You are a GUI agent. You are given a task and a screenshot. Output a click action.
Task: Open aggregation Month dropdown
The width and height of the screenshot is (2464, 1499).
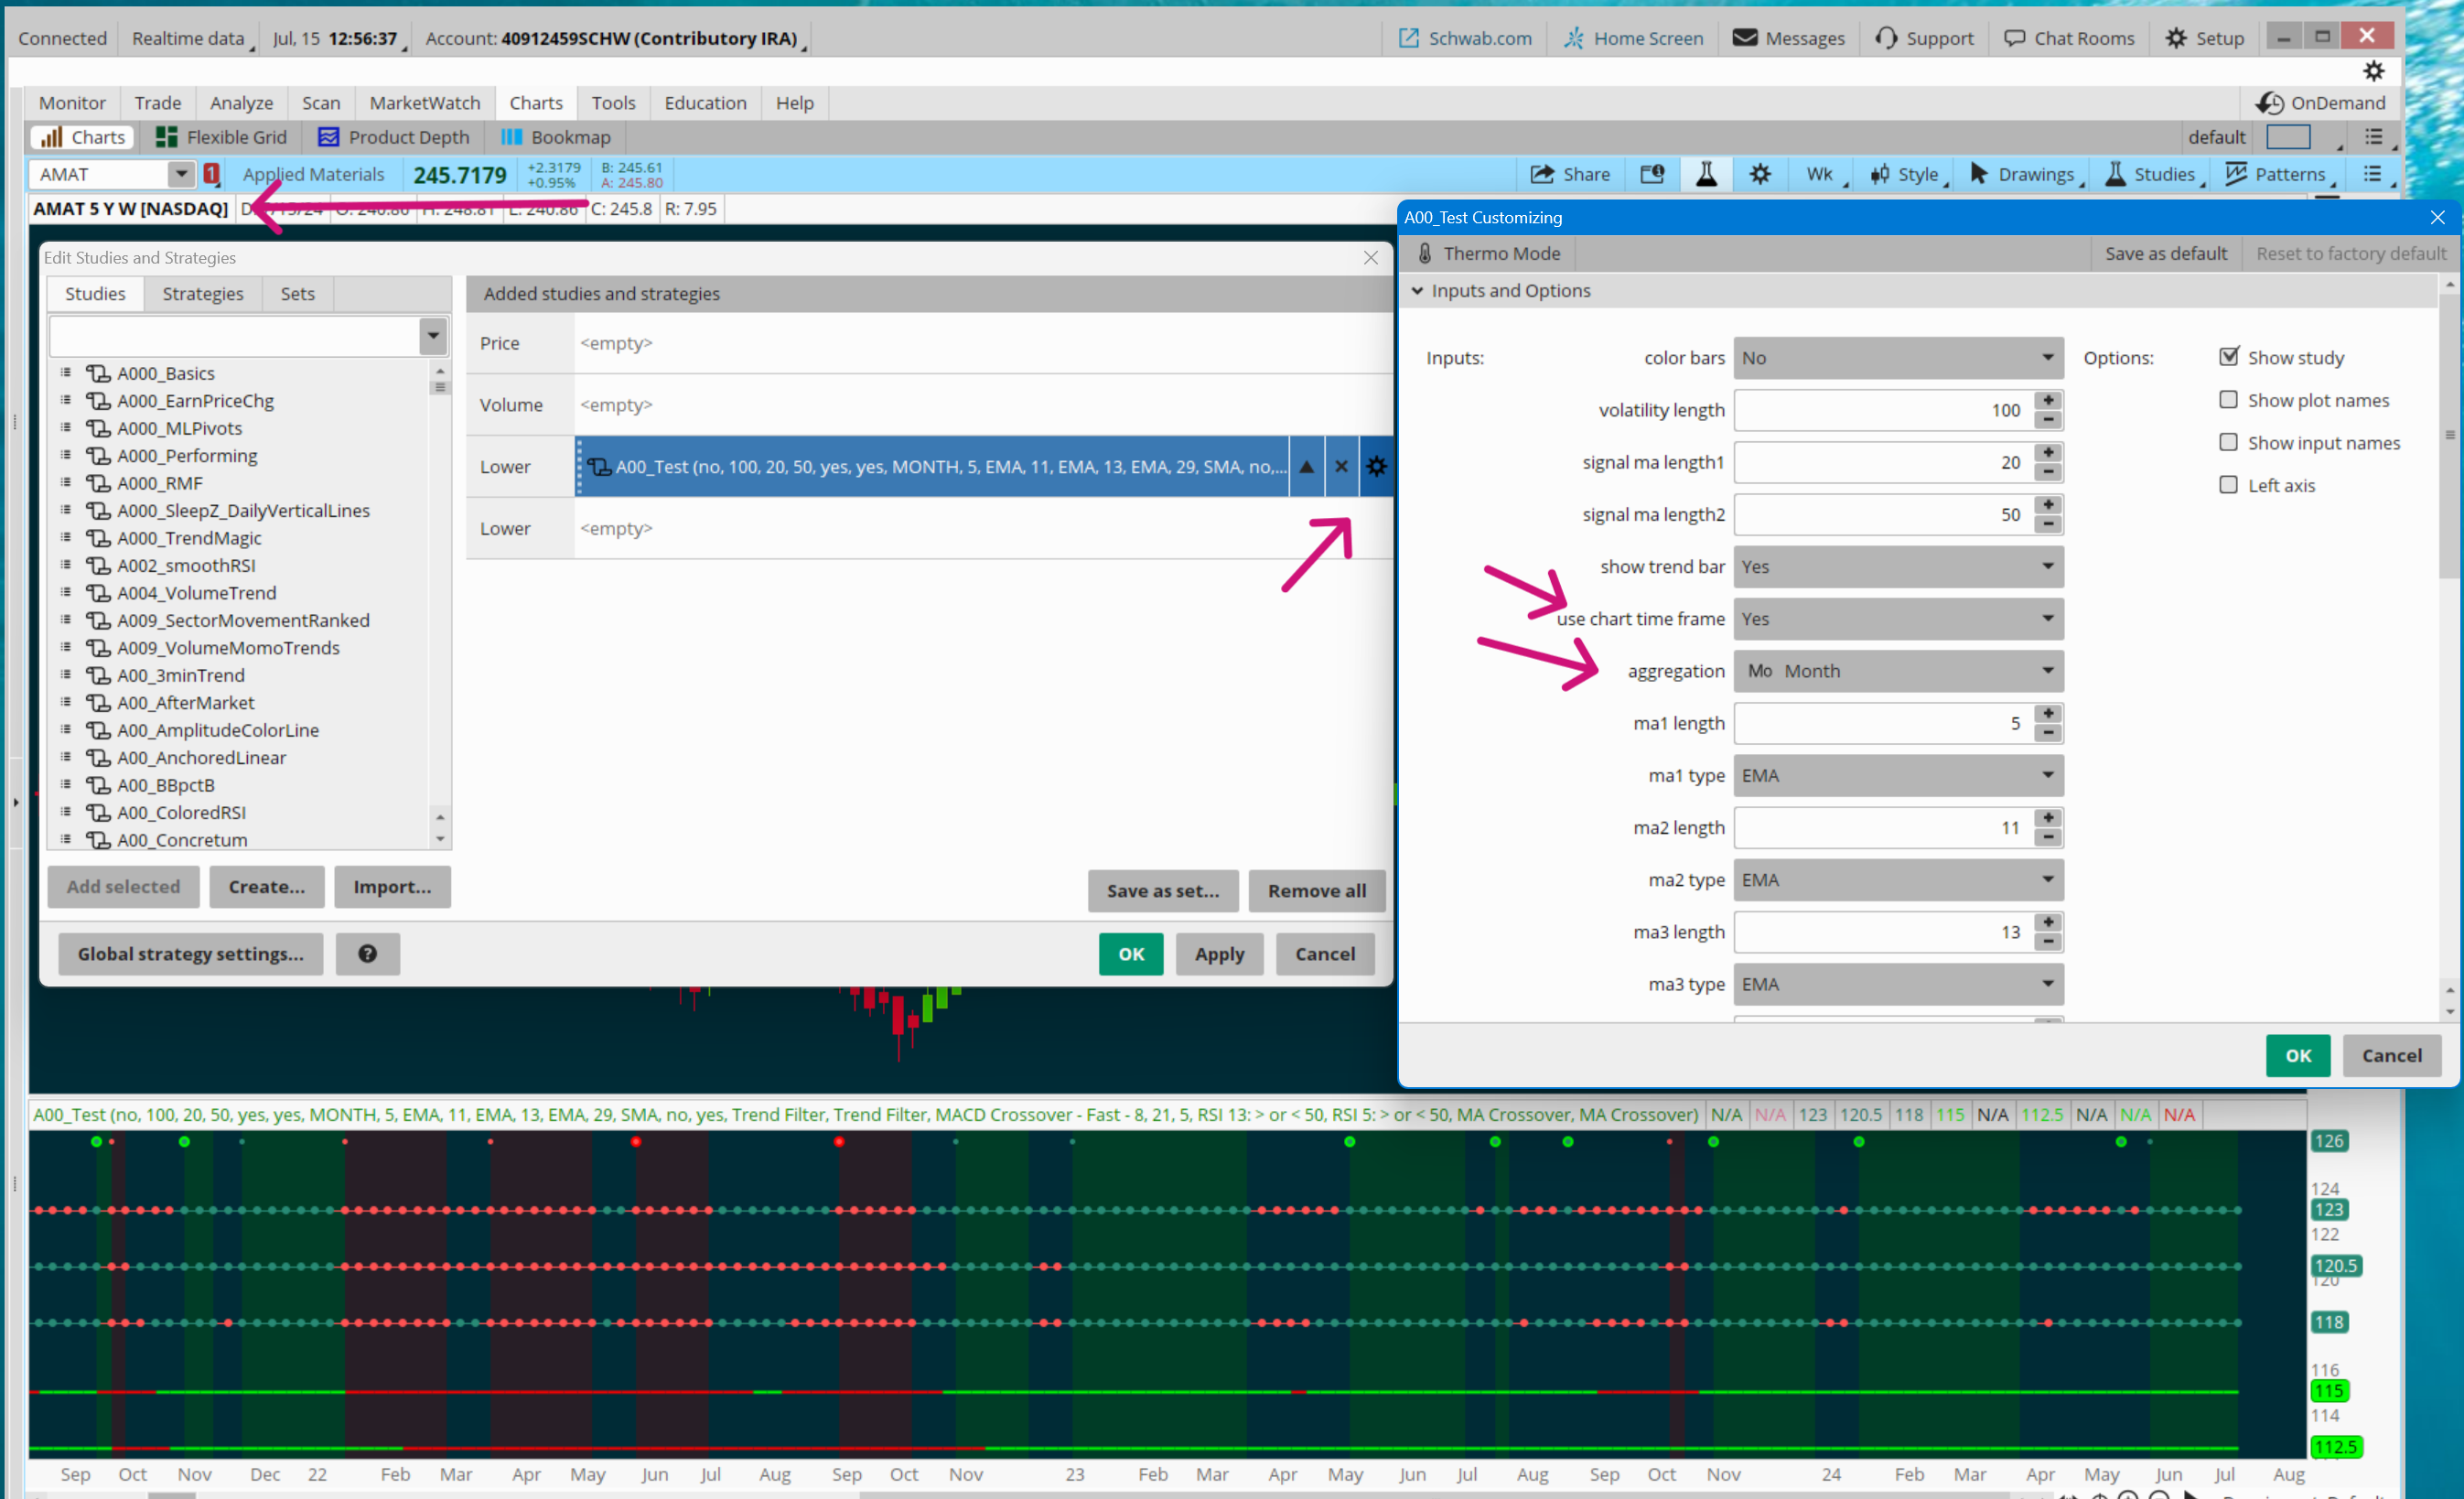(x=1897, y=671)
